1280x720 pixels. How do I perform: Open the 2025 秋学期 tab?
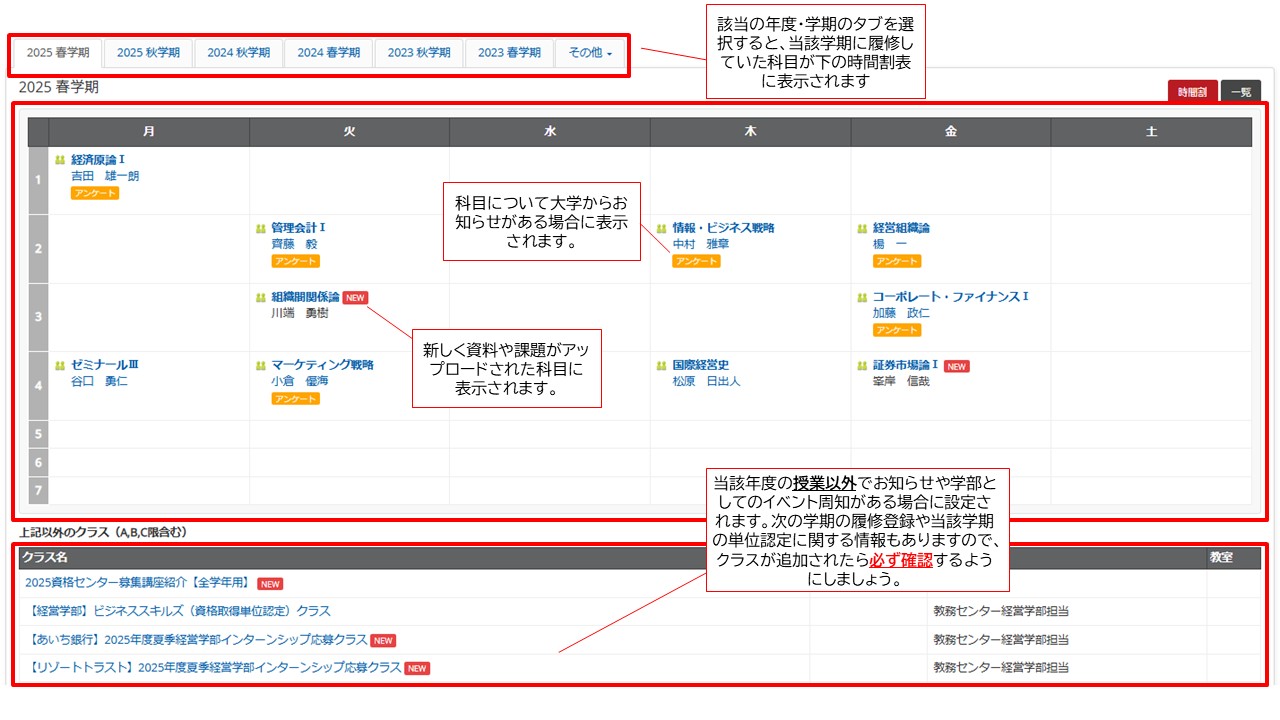[148, 53]
